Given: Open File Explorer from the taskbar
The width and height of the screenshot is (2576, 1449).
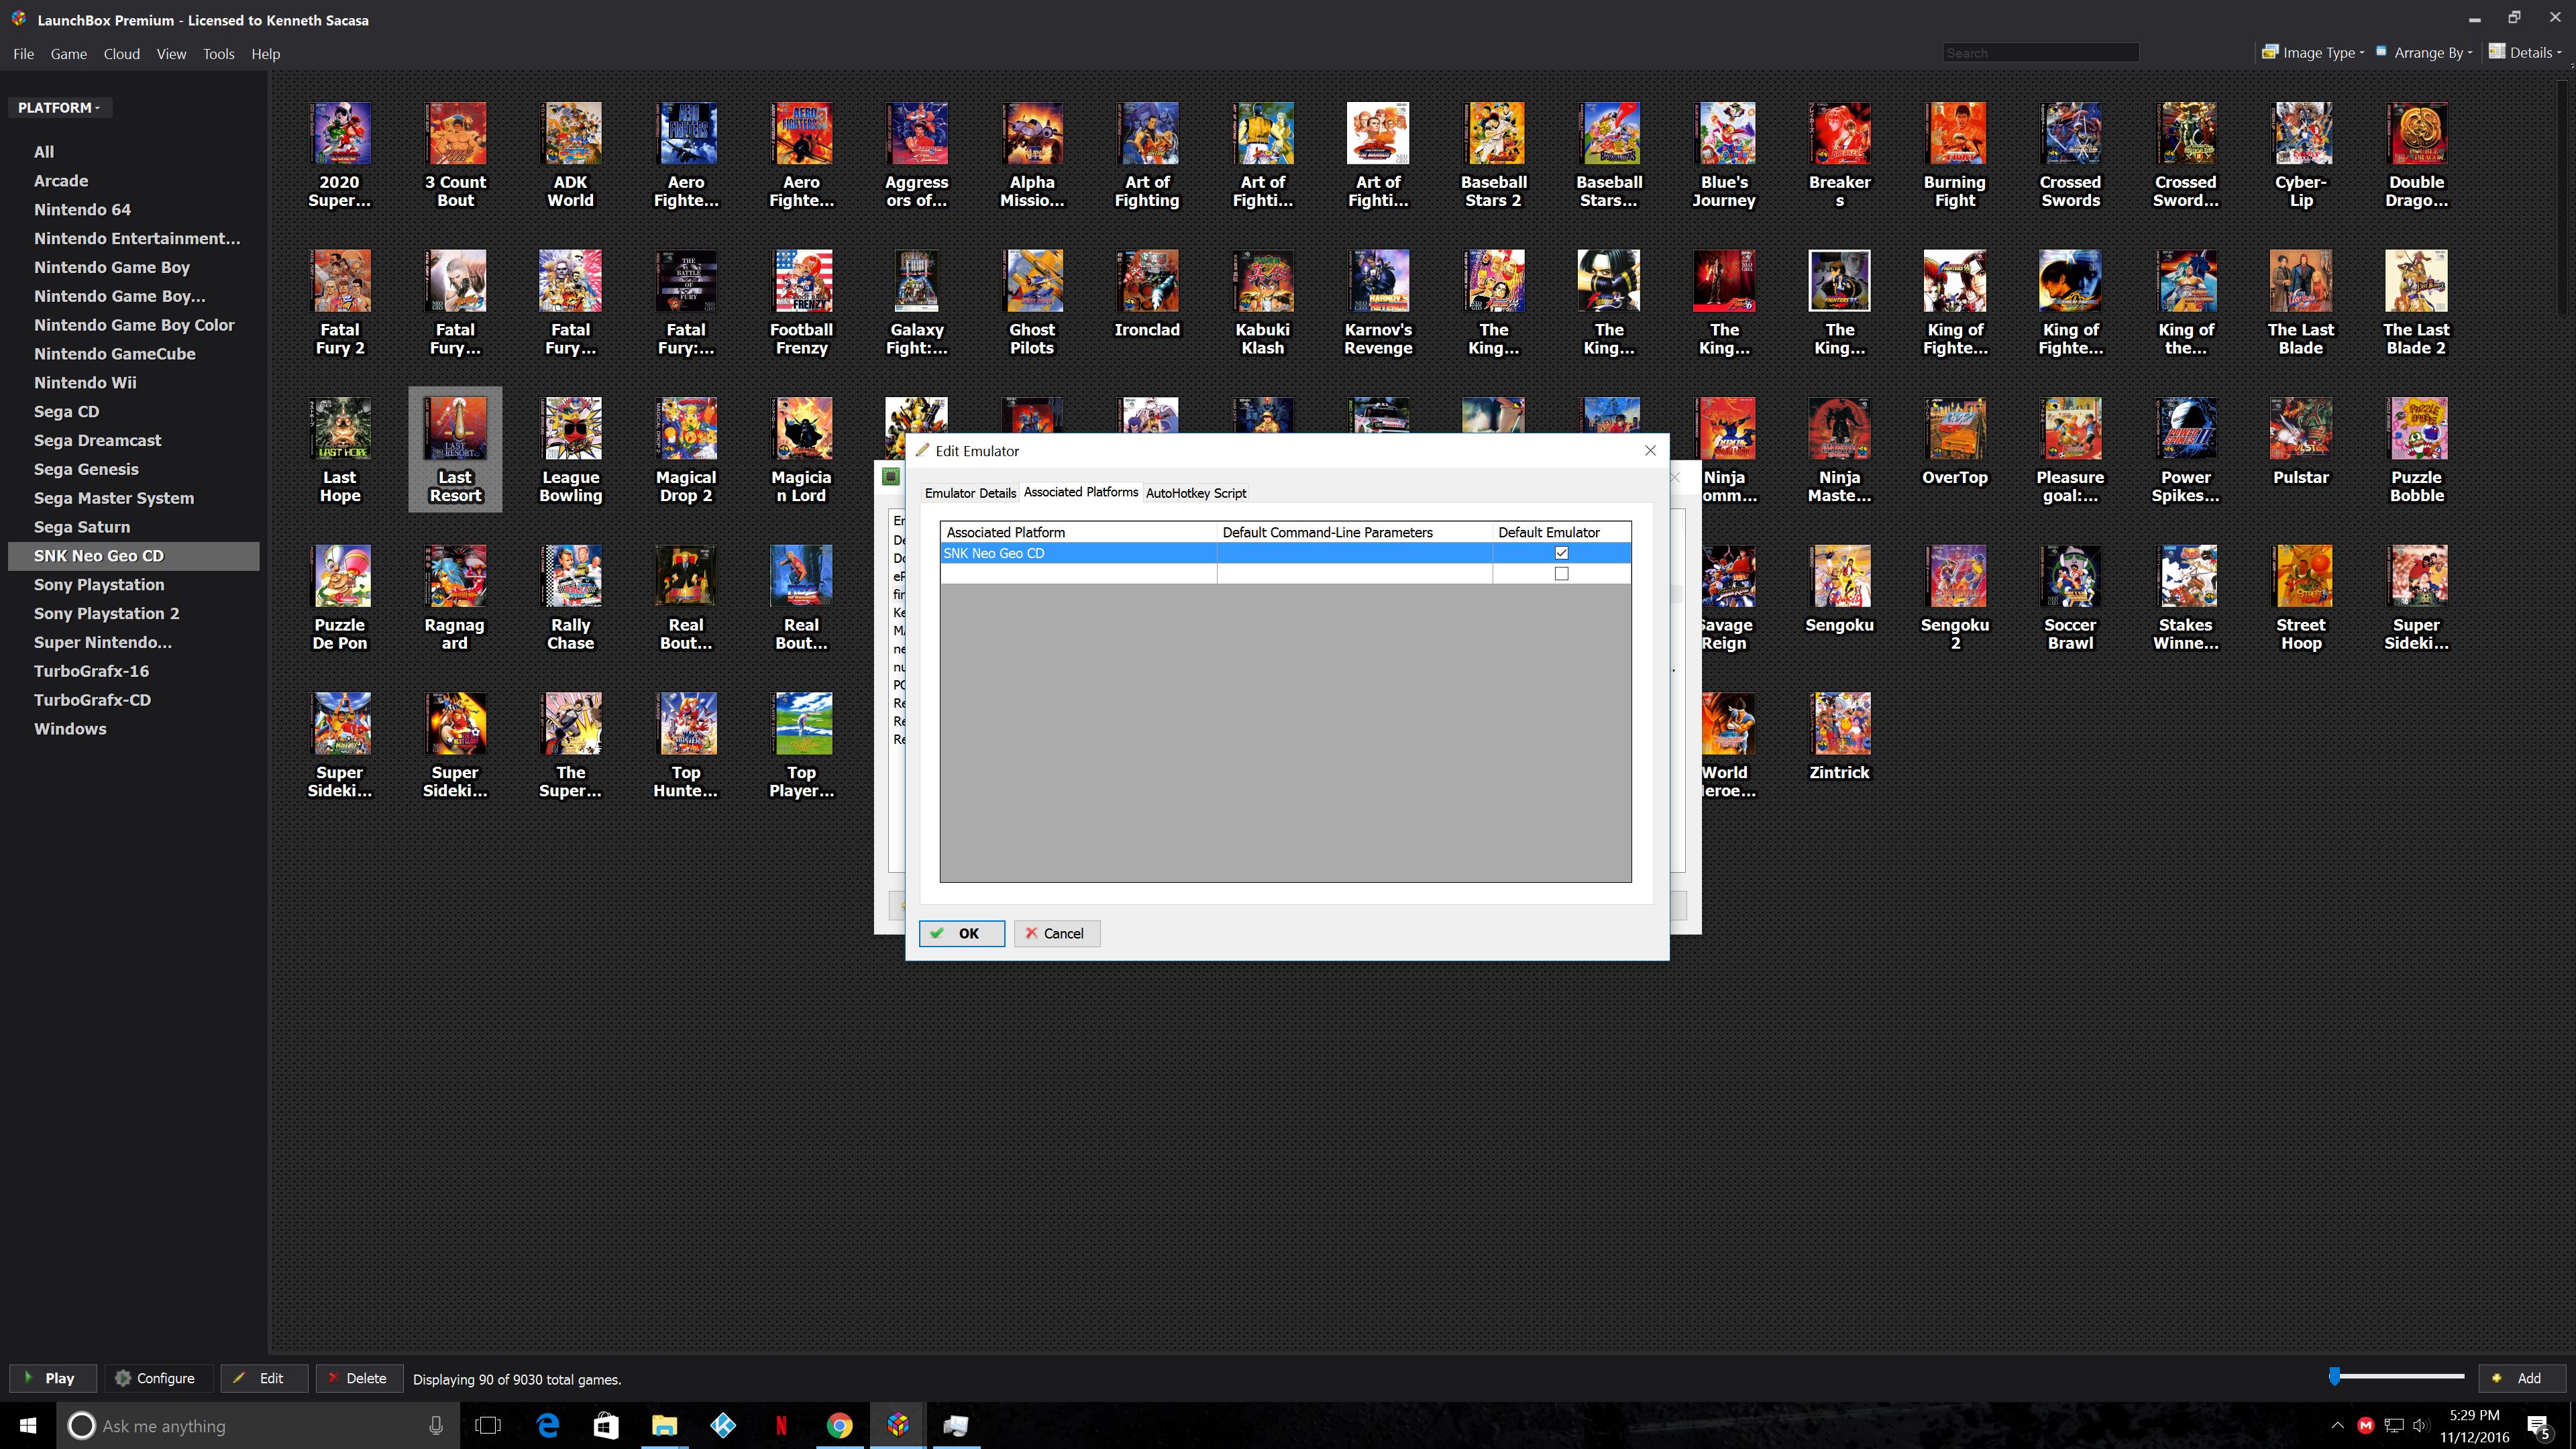Looking at the screenshot, I should click(664, 1425).
